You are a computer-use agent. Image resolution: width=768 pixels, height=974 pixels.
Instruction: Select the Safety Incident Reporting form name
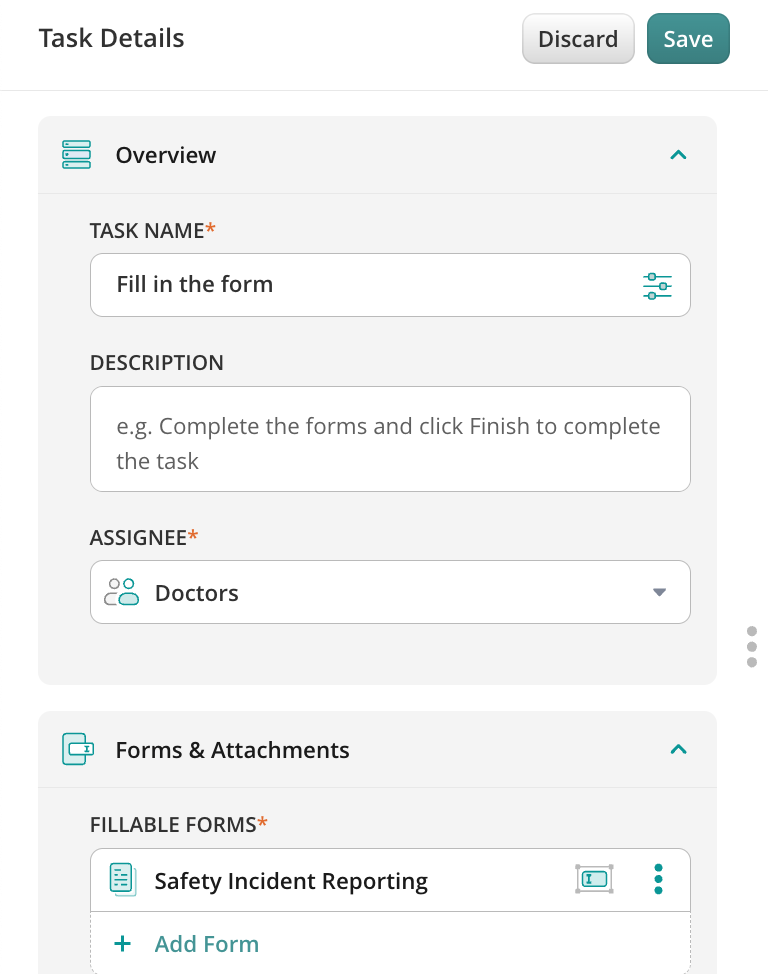point(291,881)
